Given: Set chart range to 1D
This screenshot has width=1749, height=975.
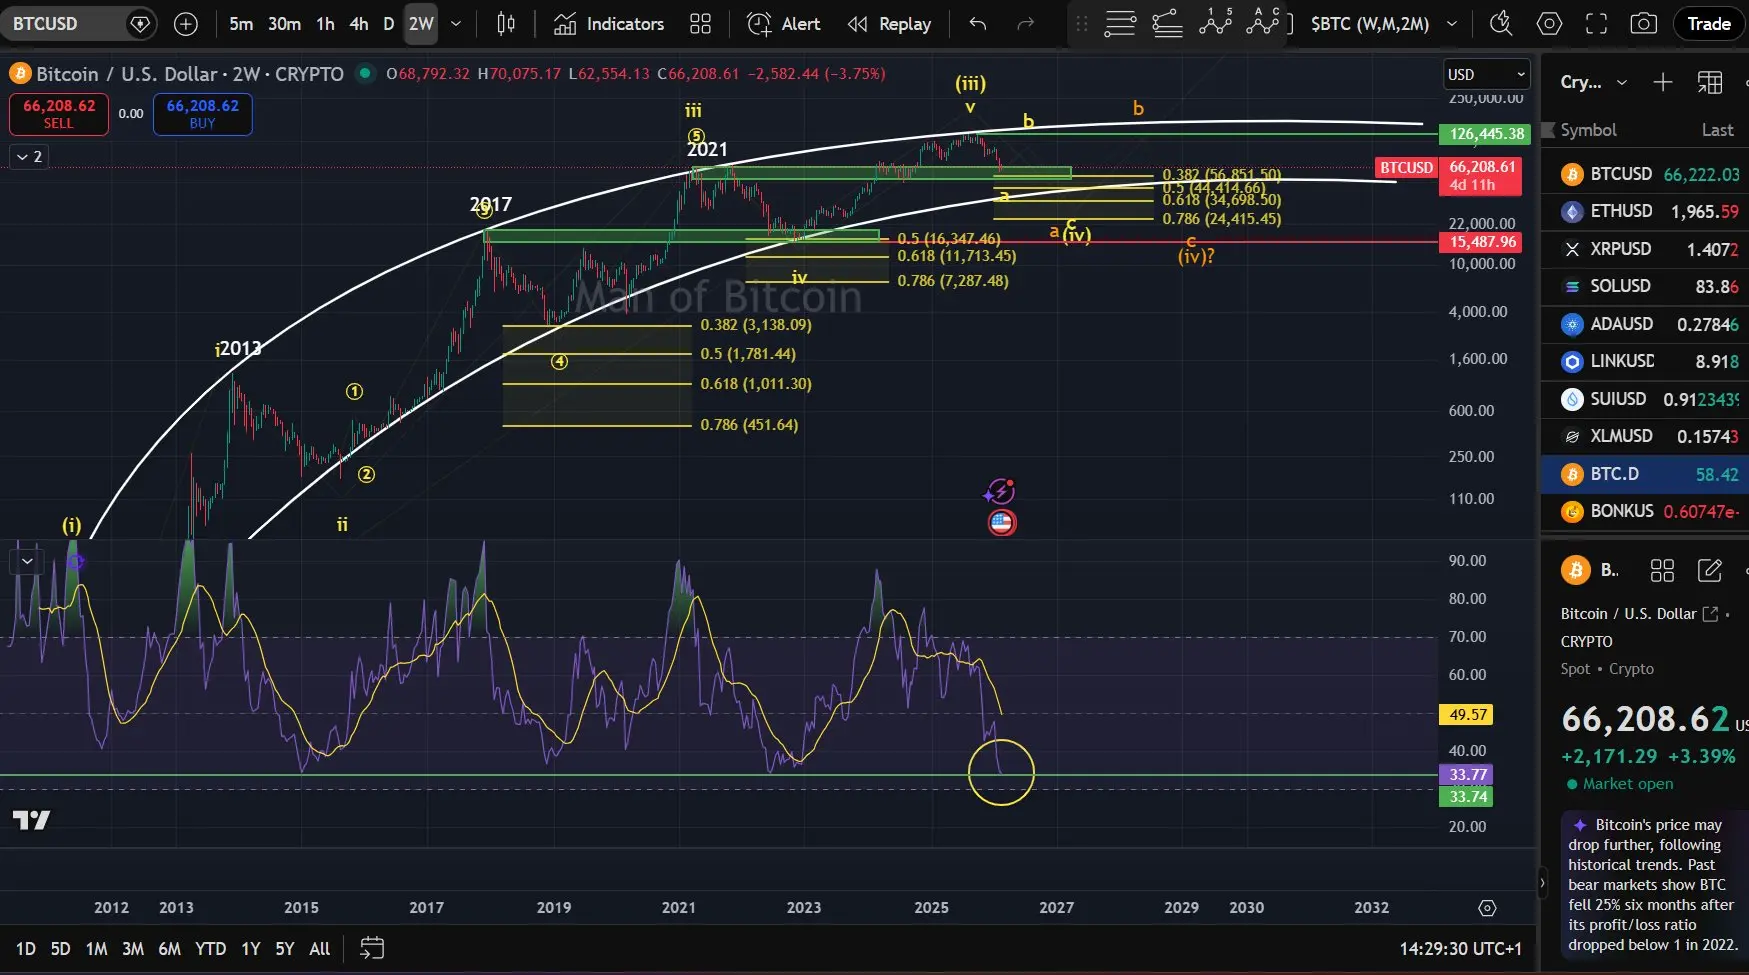Looking at the screenshot, I should [x=26, y=949].
